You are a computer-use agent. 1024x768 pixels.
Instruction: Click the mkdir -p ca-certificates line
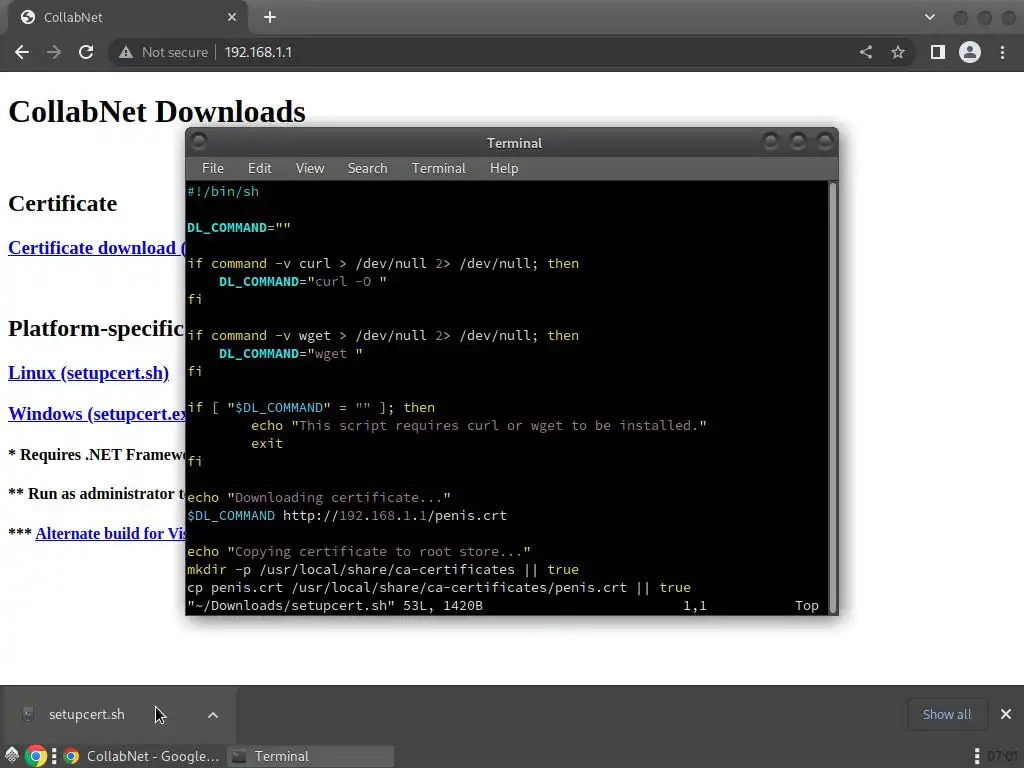(383, 569)
